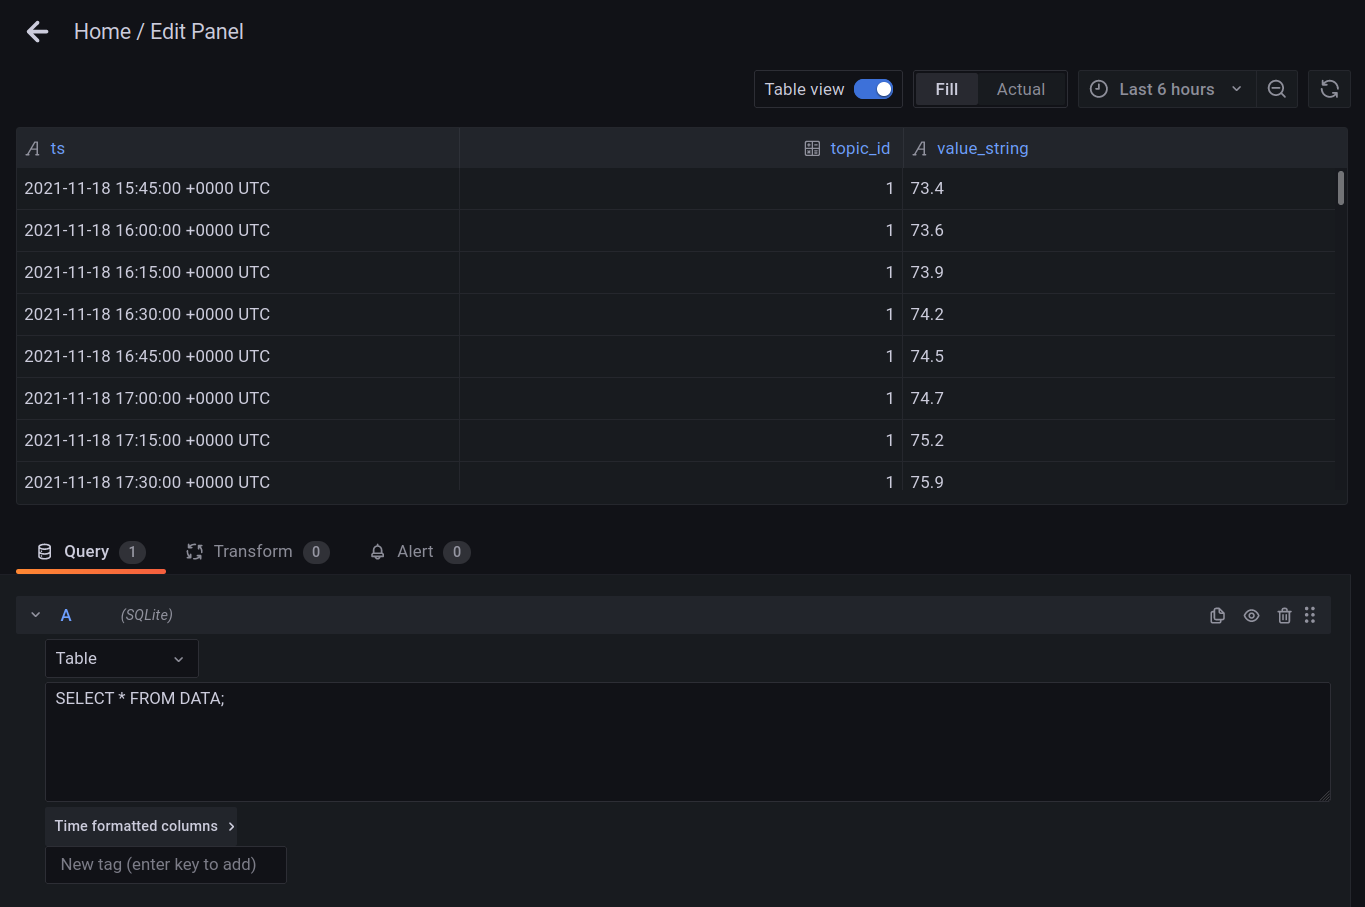Screen dimensions: 1365x907
Task: Delete query A with trash icon
Action: click(1284, 616)
